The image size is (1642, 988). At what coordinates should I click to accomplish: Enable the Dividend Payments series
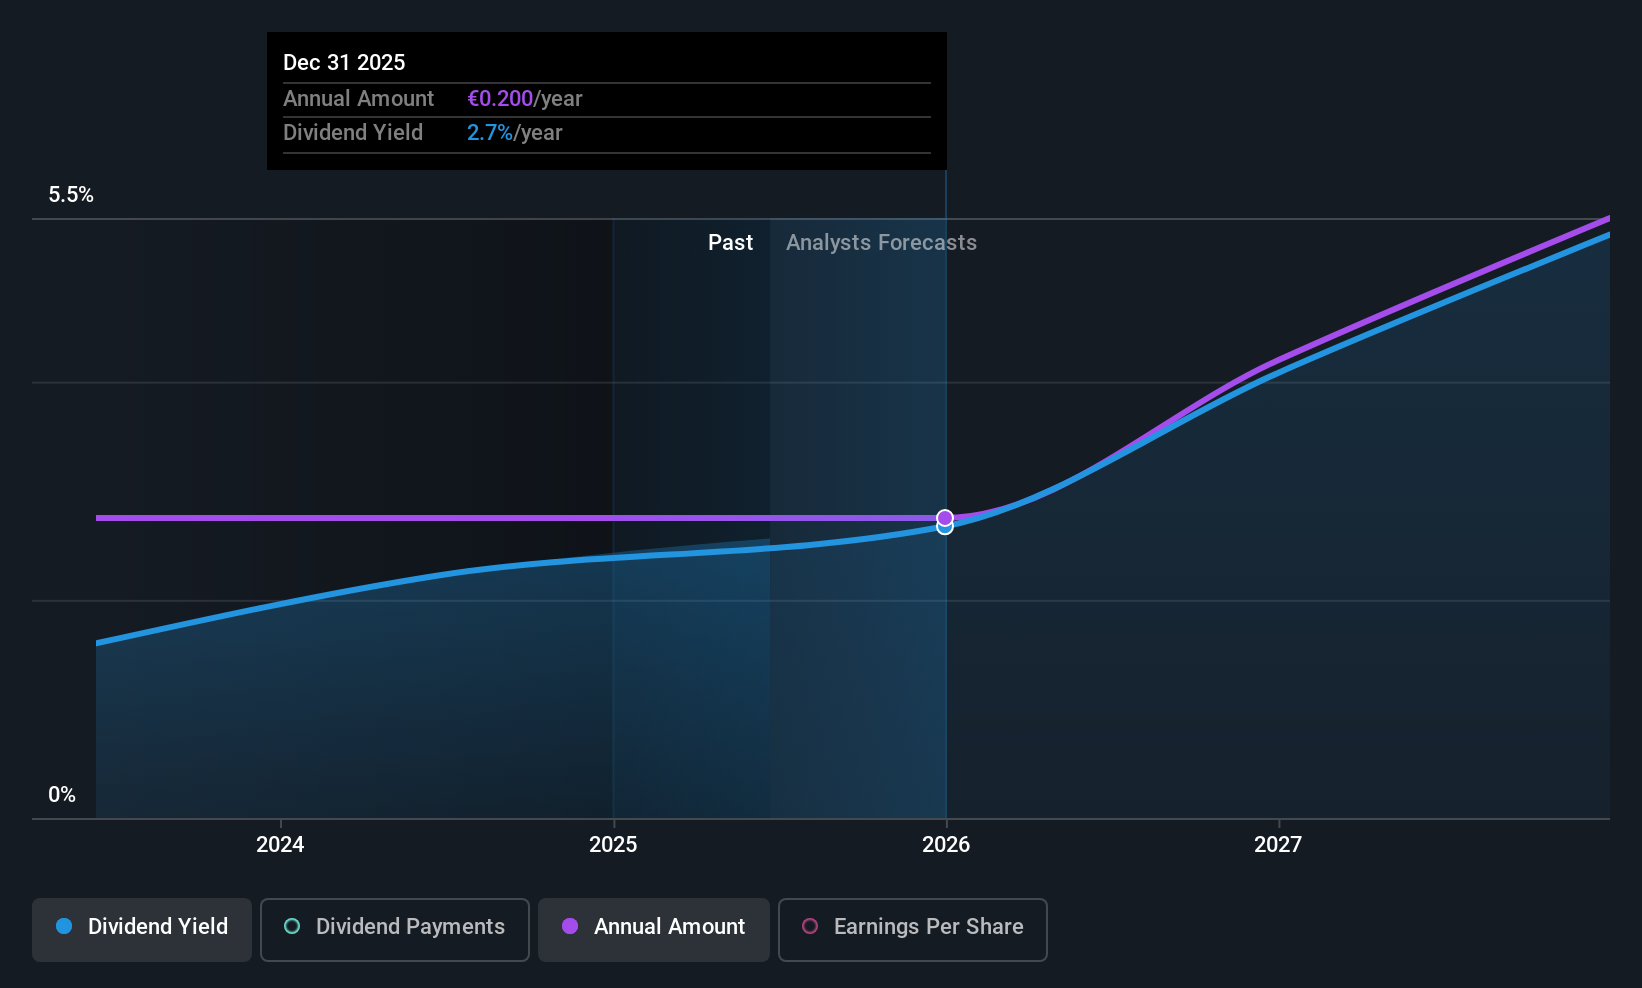(394, 929)
